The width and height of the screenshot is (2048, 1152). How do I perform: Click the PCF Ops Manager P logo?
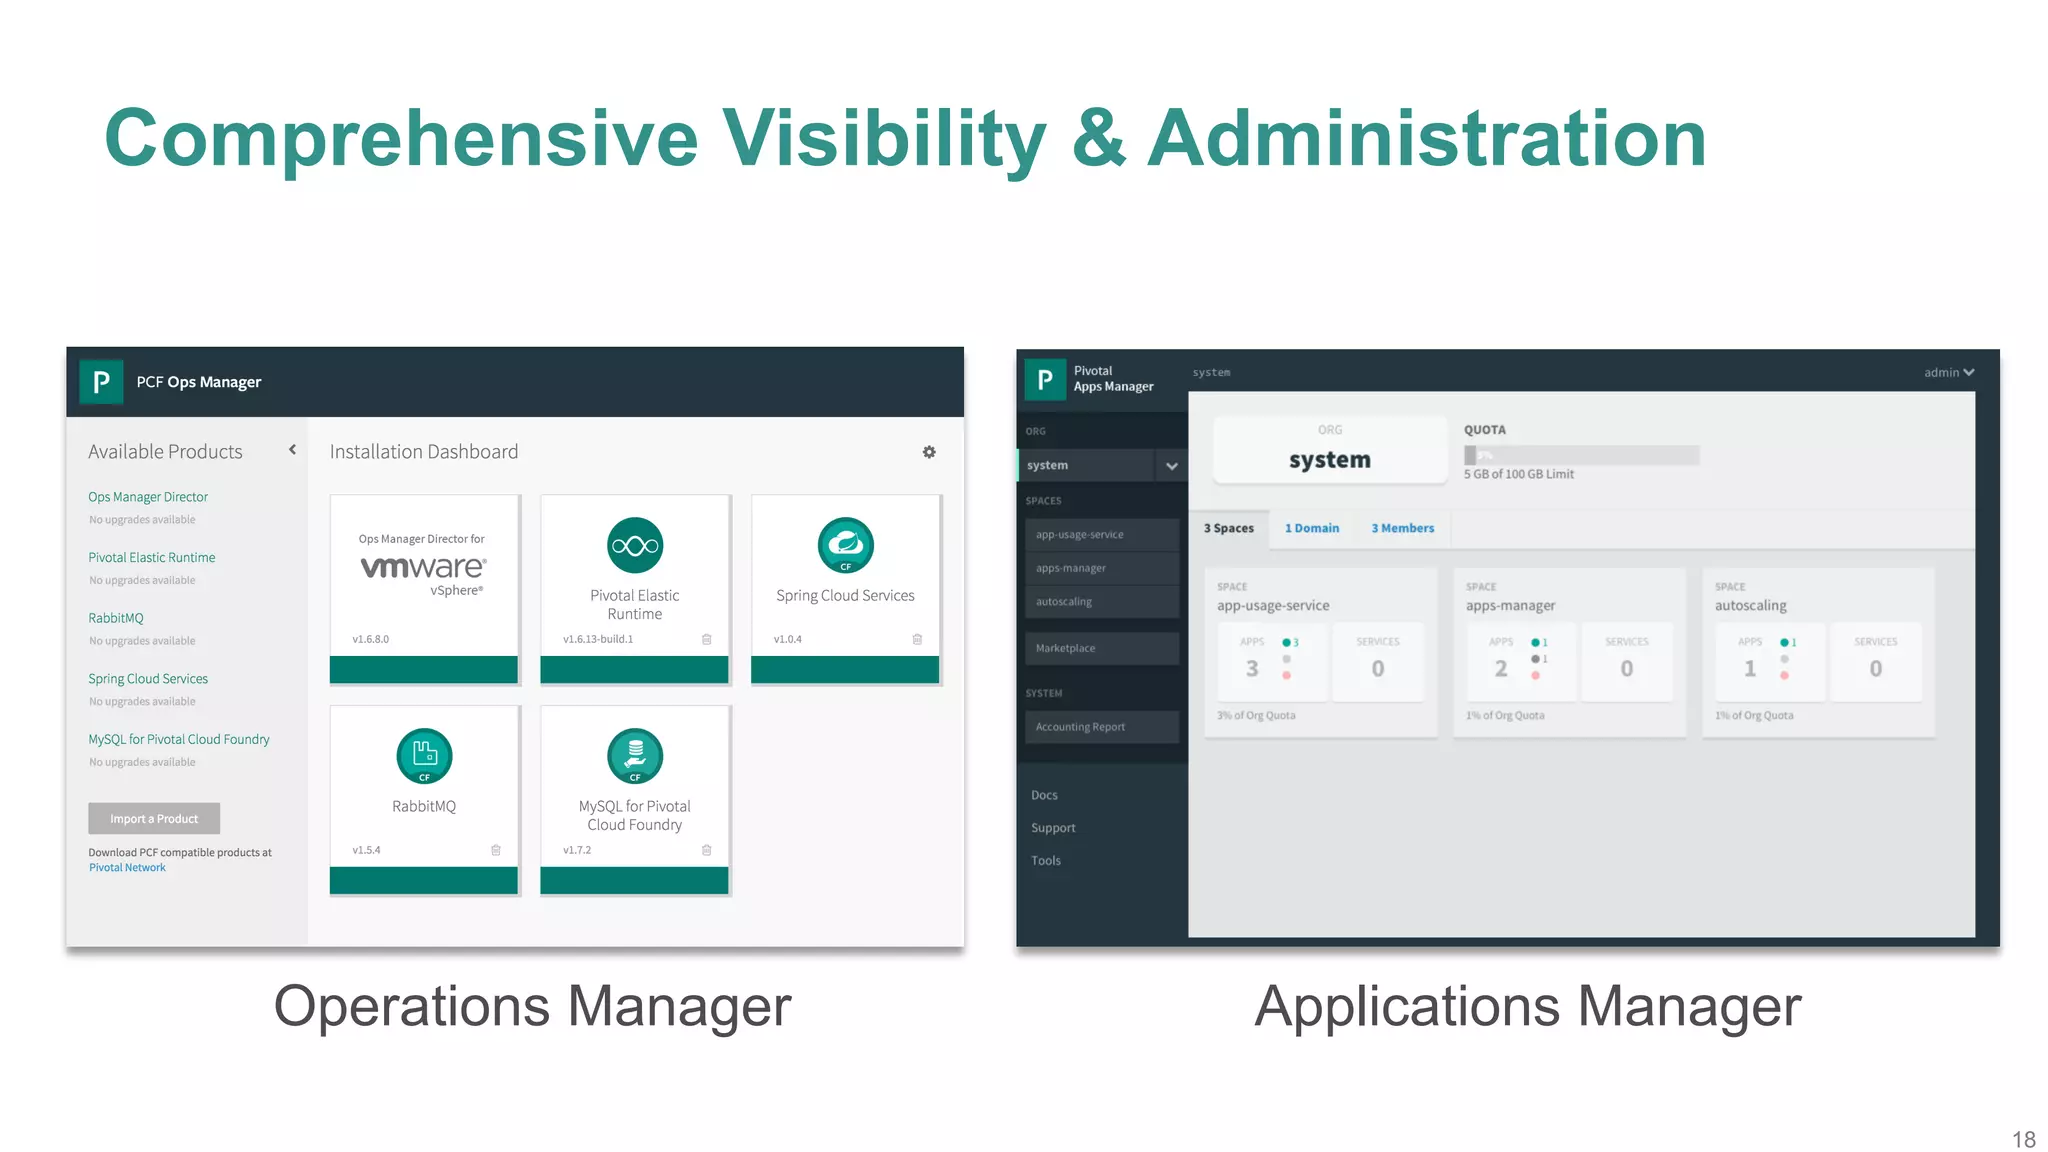(x=101, y=381)
